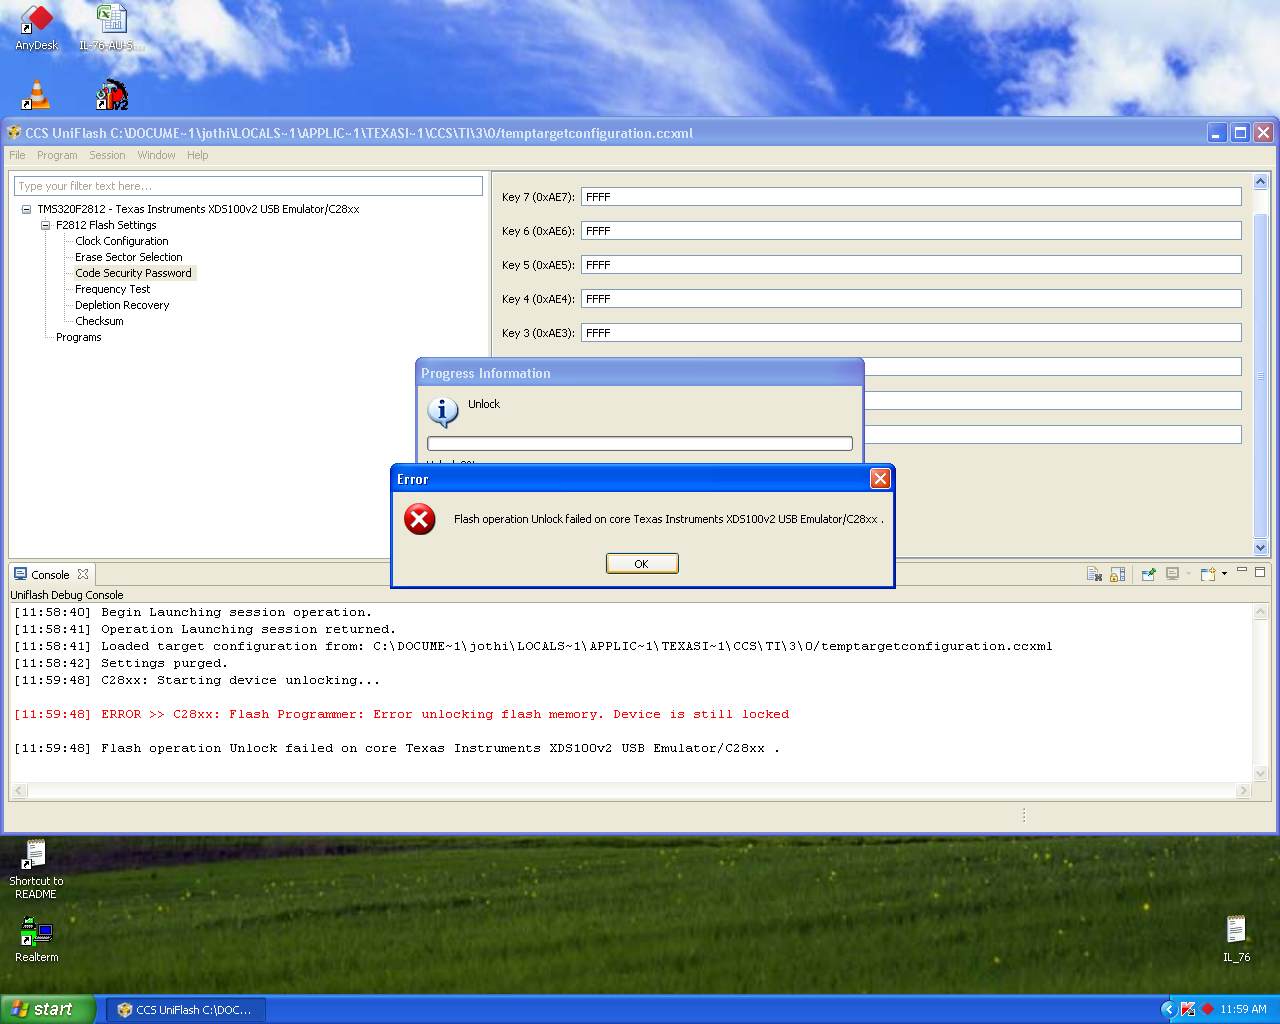Click the Open Console icon
This screenshot has height=1024, width=1280.
pyautogui.click(x=1208, y=574)
